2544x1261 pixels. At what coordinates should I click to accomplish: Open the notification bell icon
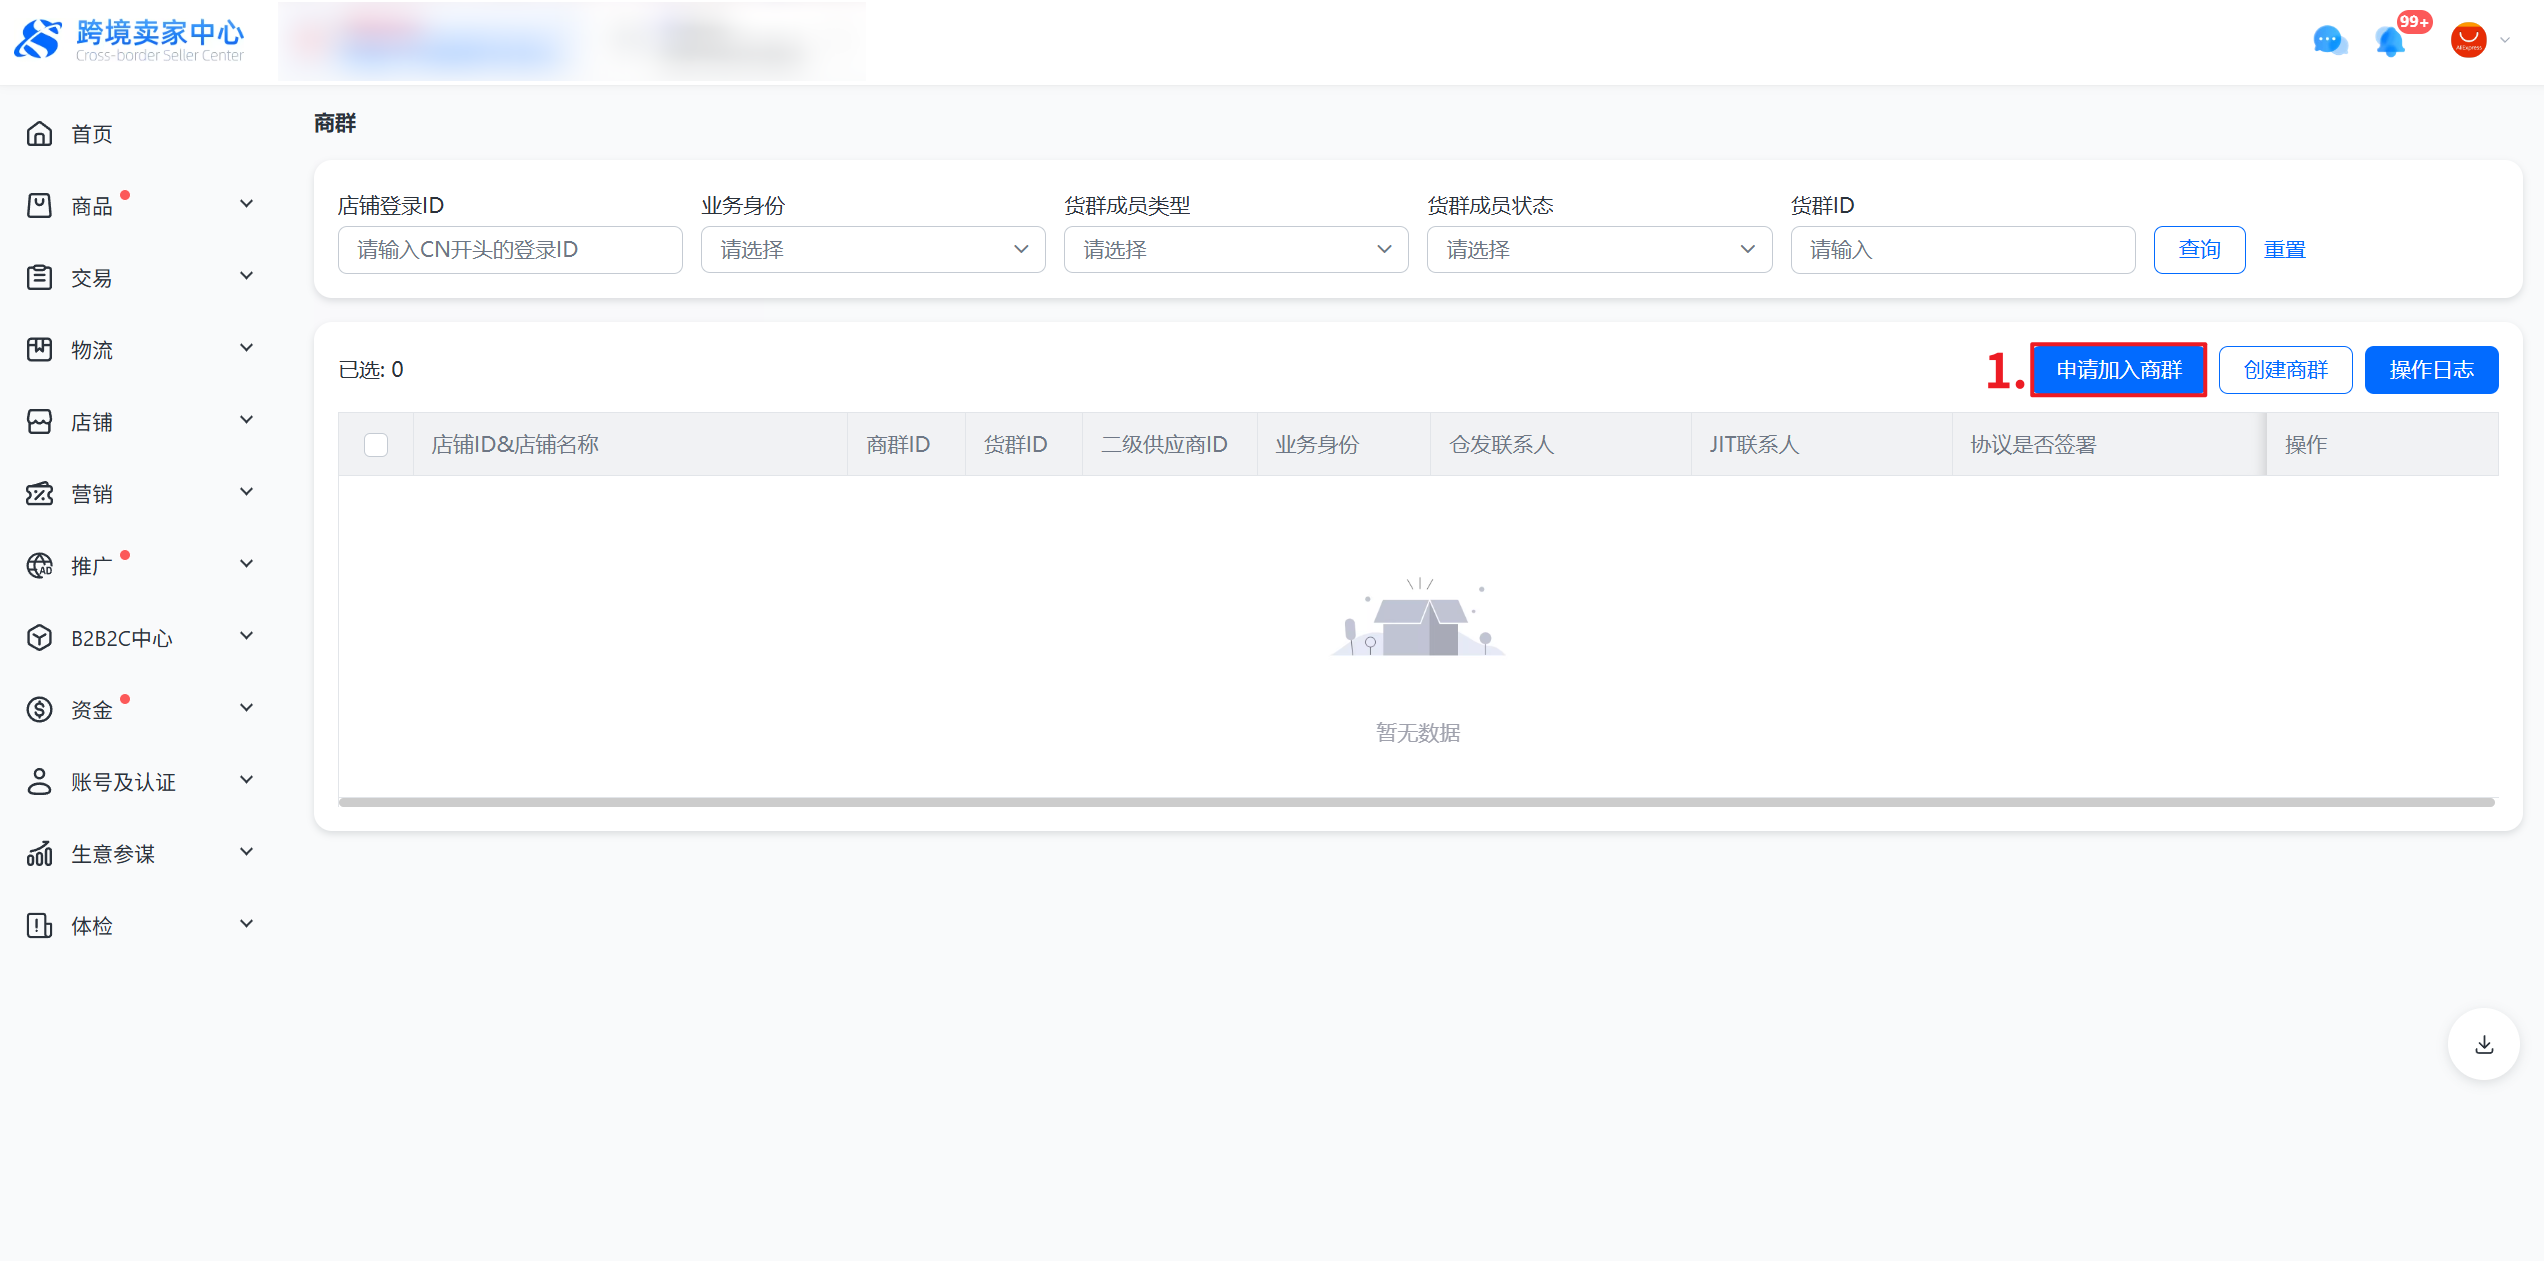pos(2390,41)
